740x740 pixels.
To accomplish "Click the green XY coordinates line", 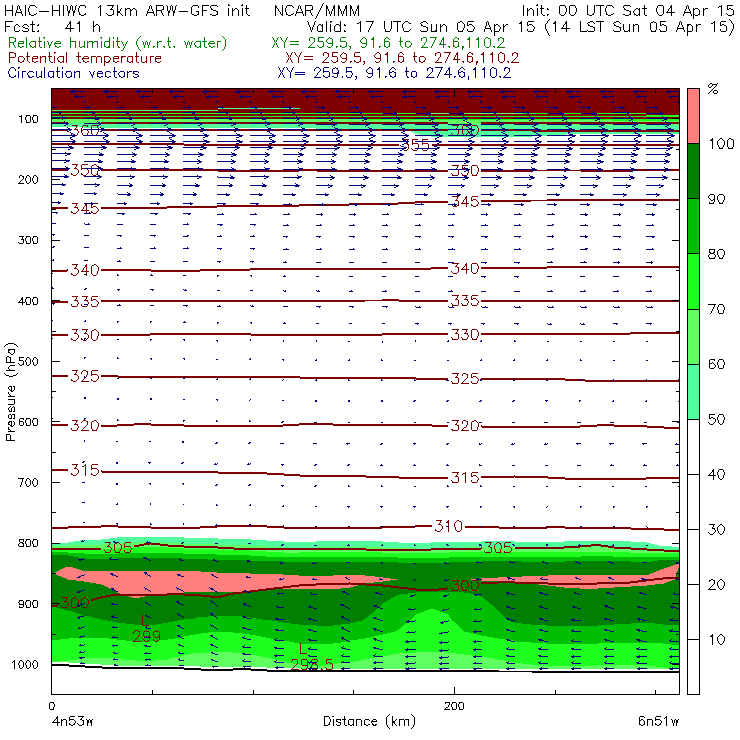I will (x=388, y=43).
